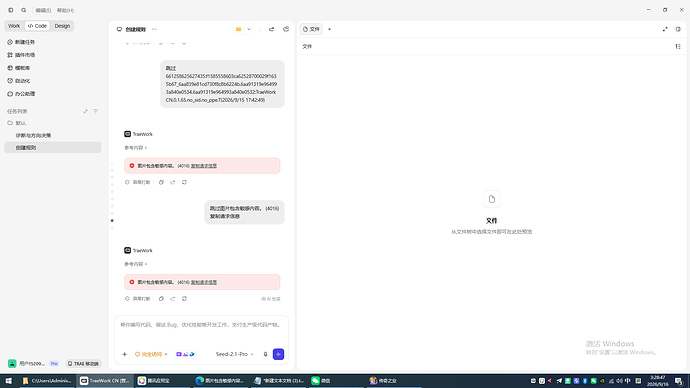
Task: Click the clock label under second error banner
Action: [137, 299]
